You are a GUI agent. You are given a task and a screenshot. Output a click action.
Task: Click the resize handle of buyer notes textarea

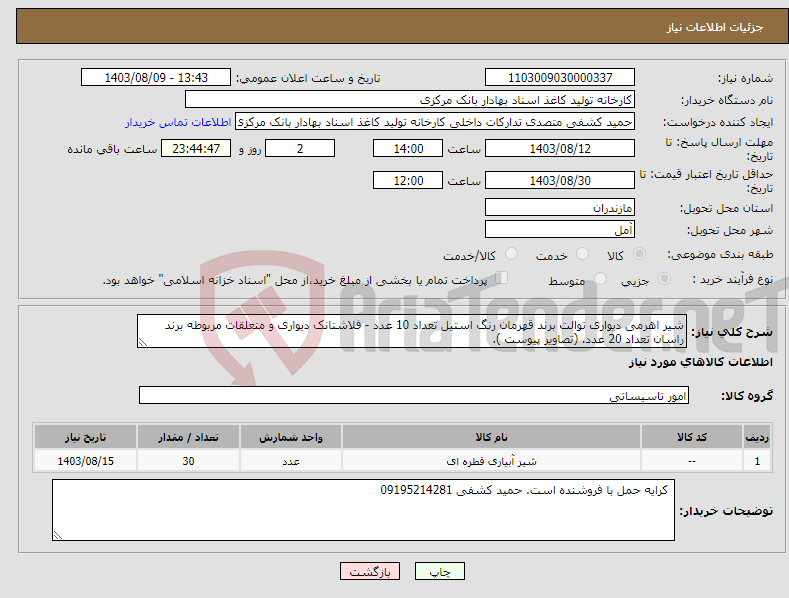(x=58, y=536)
